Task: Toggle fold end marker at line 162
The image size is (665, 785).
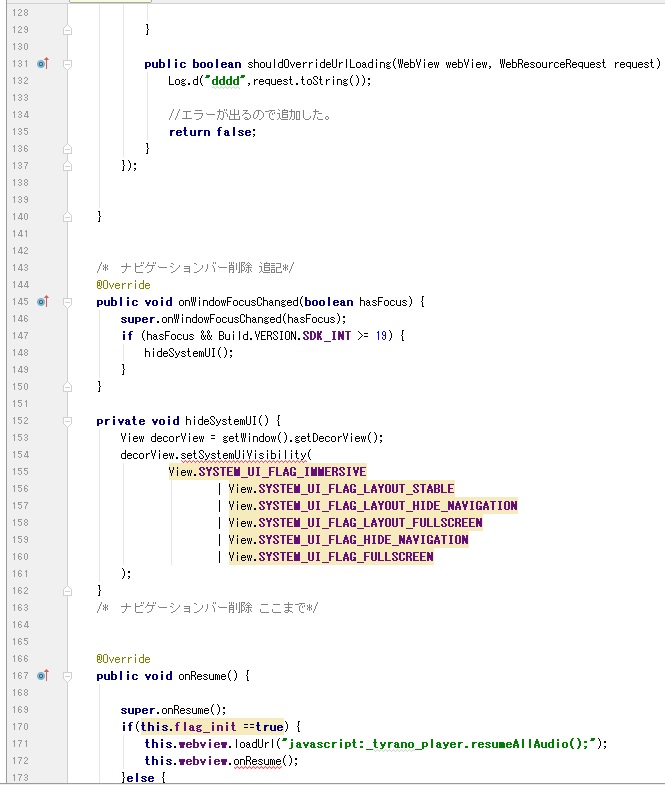Action: coord(68,591)
